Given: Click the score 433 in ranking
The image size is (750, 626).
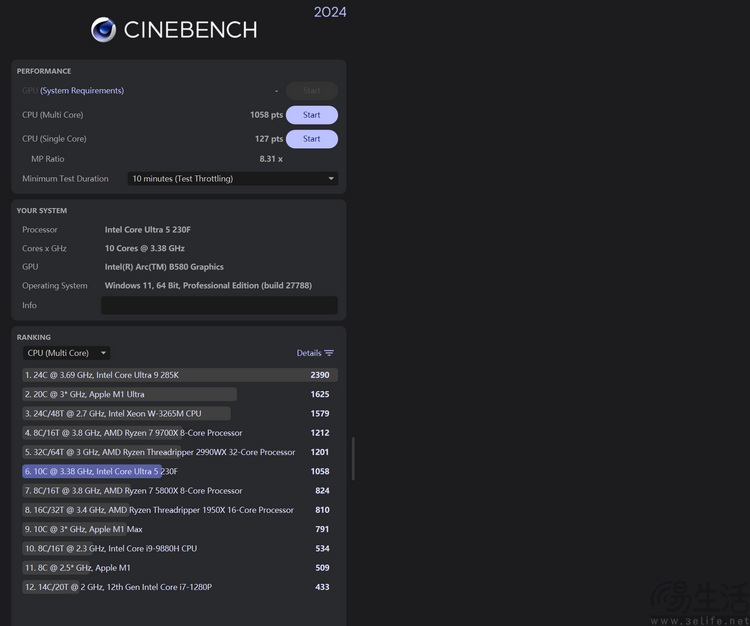Looking at the screenshot, I should pos(322,587).
